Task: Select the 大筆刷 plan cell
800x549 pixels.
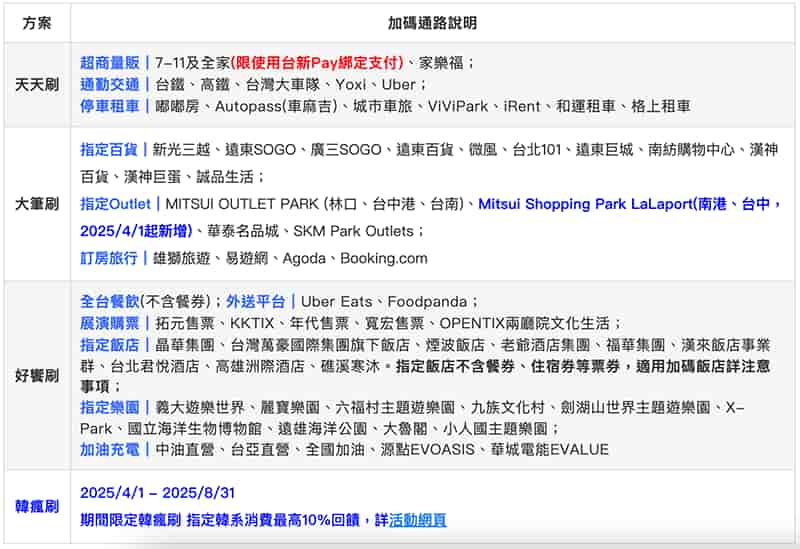Action: (37, 204)
